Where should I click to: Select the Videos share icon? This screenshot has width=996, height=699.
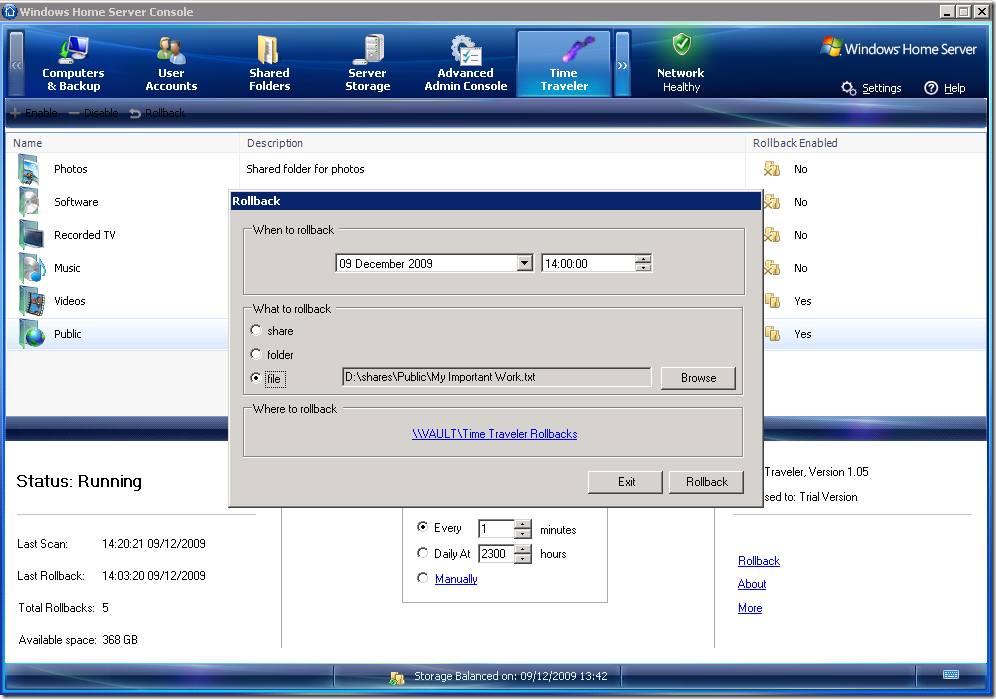[32, 301]
